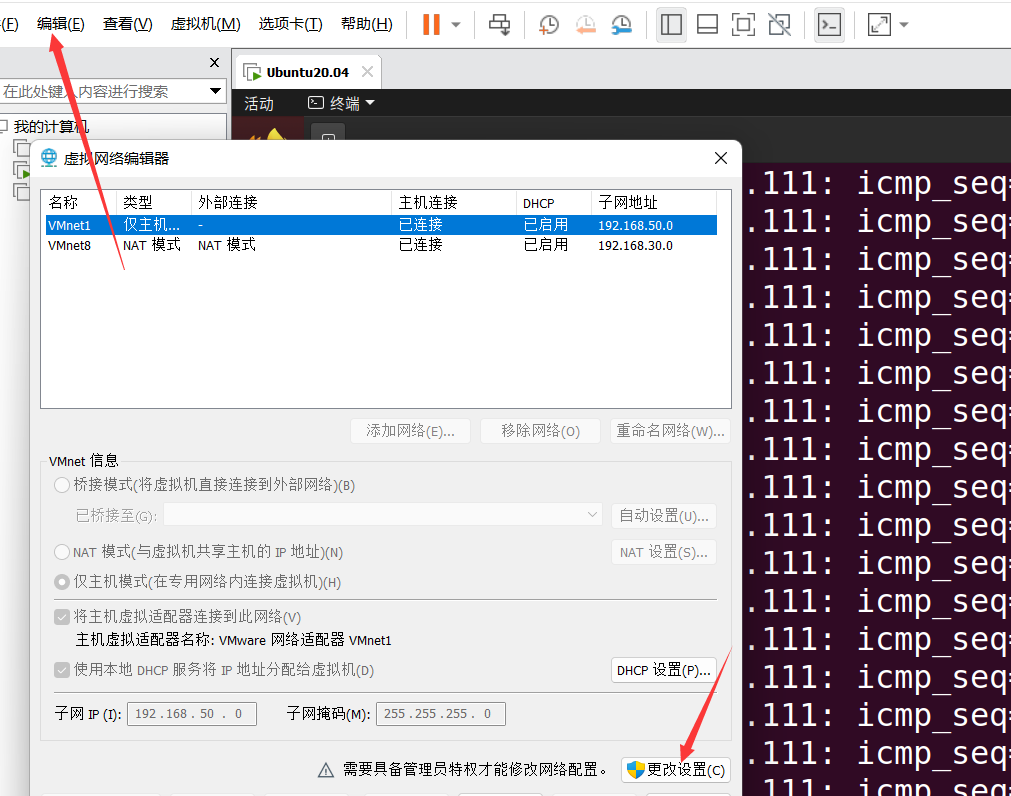1011x796 pixels.
Task: Open the dropdown next to the stretch icon
Action: point(904,25)
